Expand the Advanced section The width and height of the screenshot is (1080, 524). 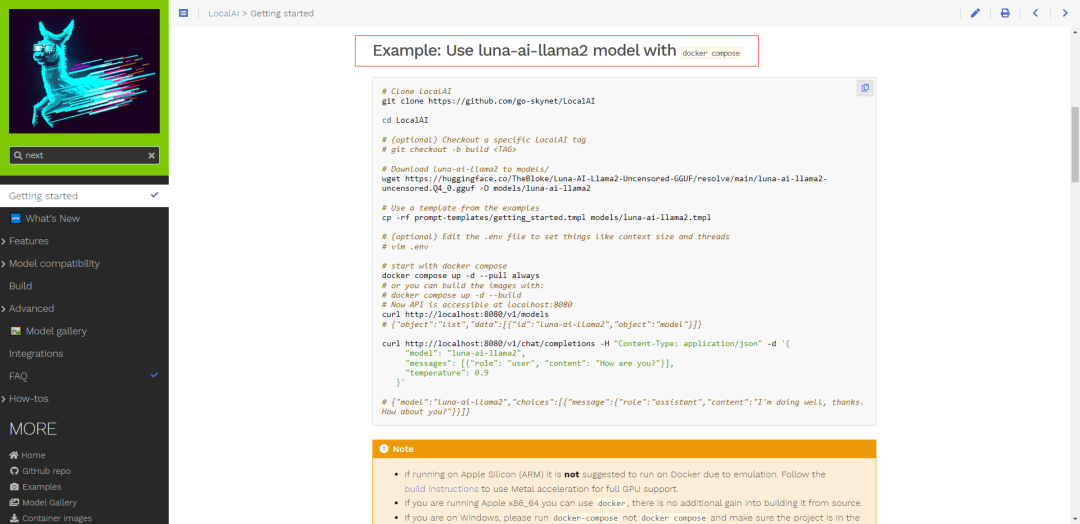pos(4,308)
